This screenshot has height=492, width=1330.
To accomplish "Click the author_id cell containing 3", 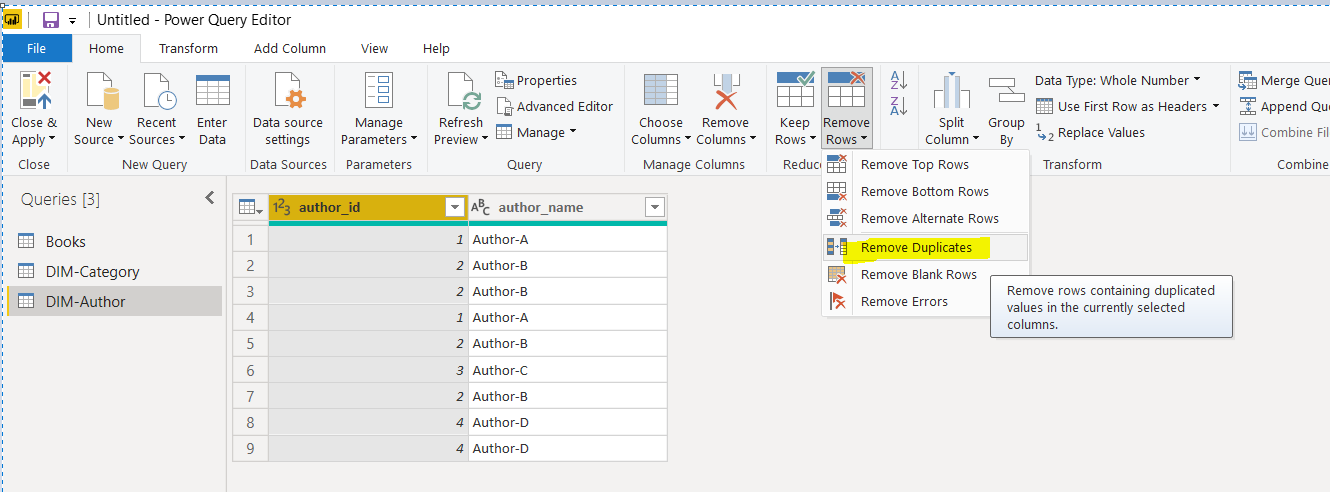I will (x=368, y=370).
